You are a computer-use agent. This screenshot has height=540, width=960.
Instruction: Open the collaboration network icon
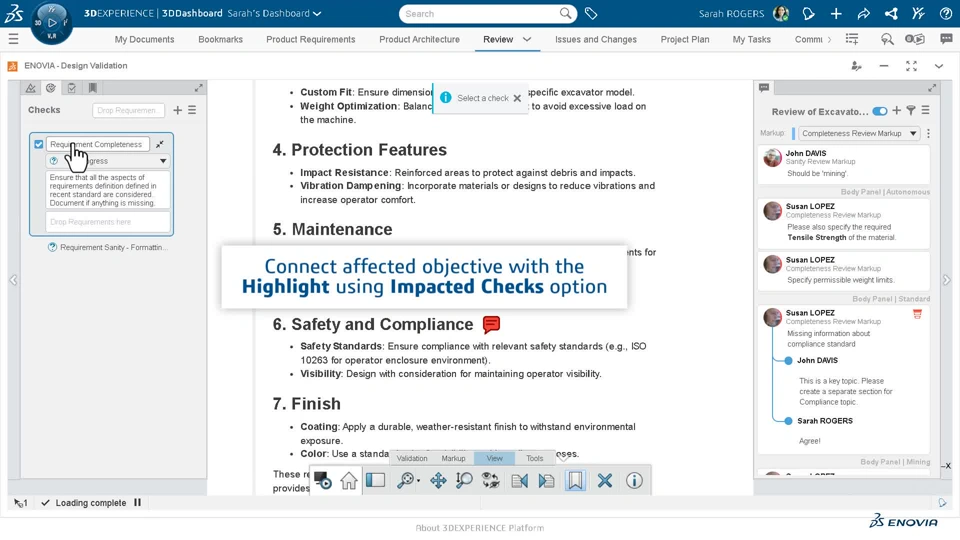891,13
